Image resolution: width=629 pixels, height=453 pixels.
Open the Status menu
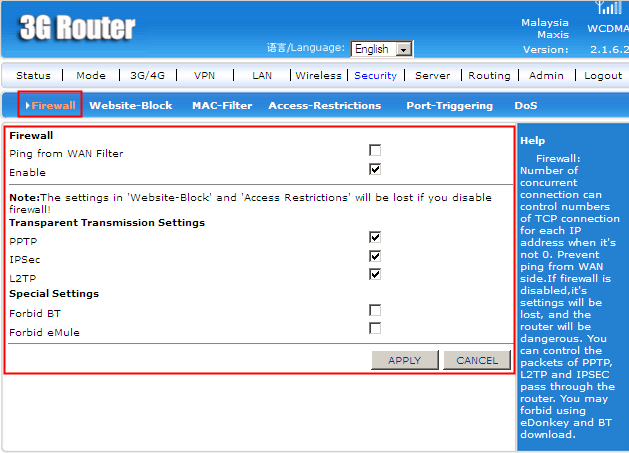33,75
